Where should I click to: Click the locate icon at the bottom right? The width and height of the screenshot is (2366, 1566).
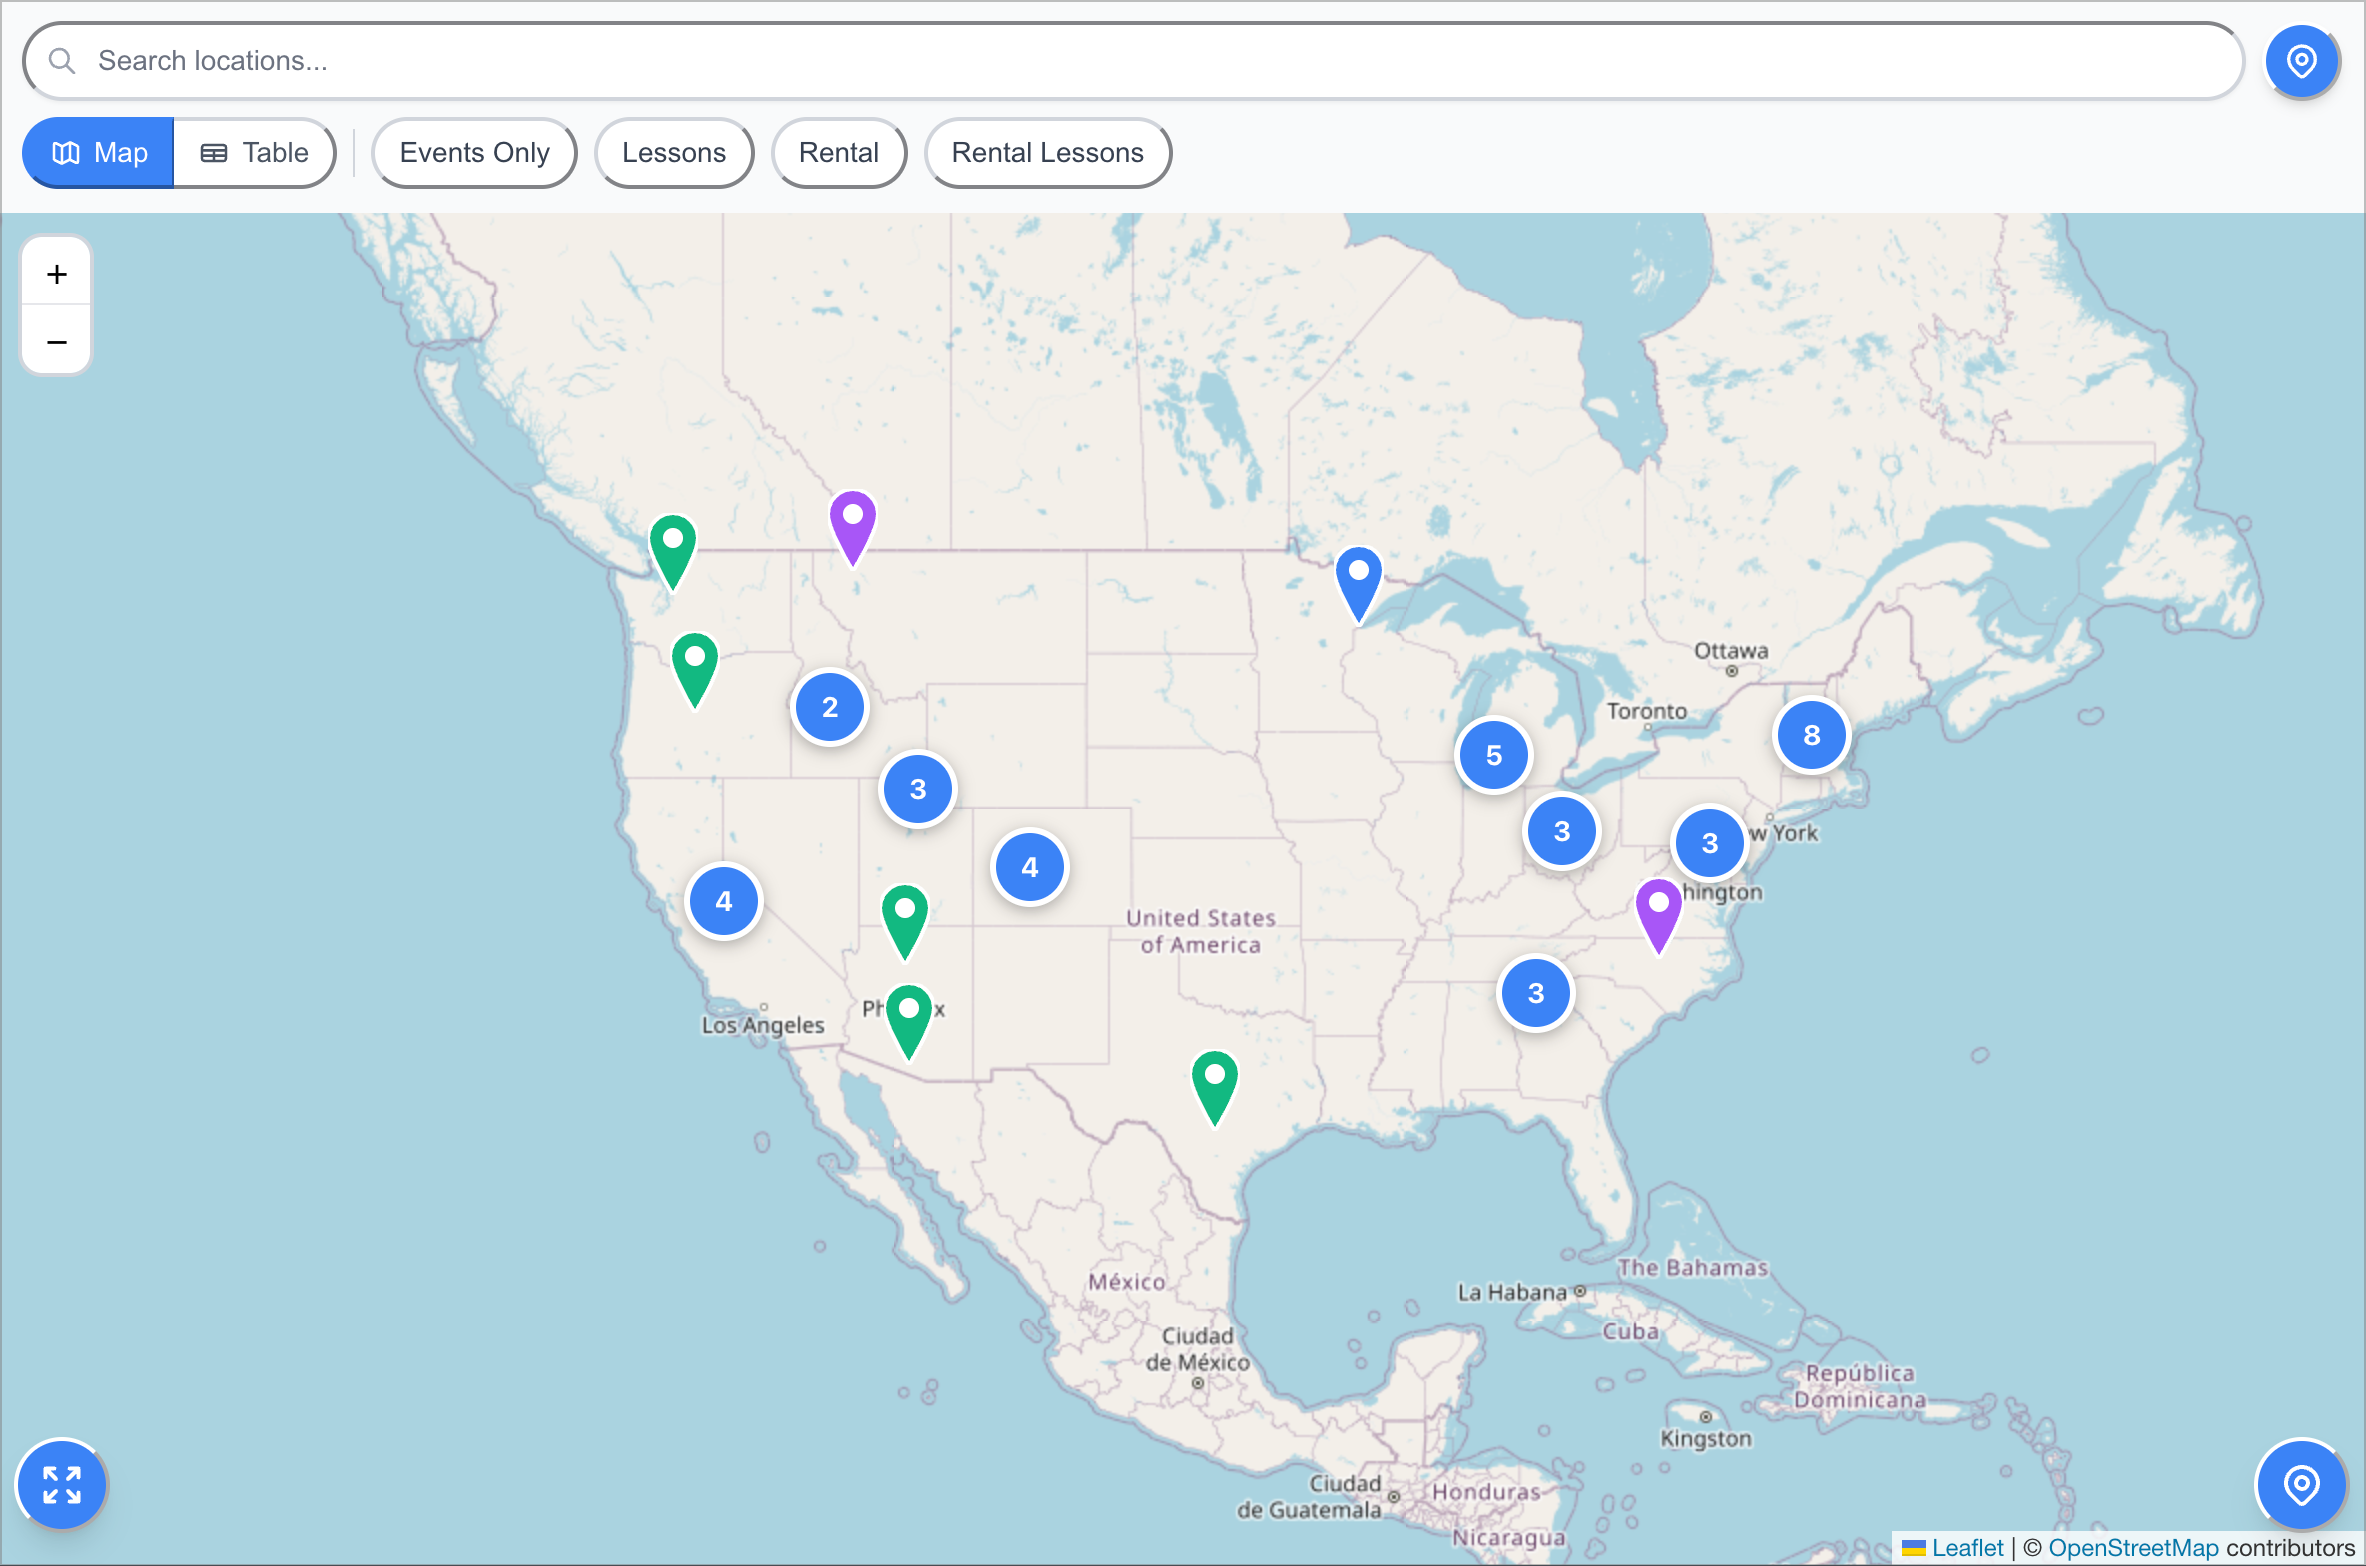(x=2301, y=1485)
